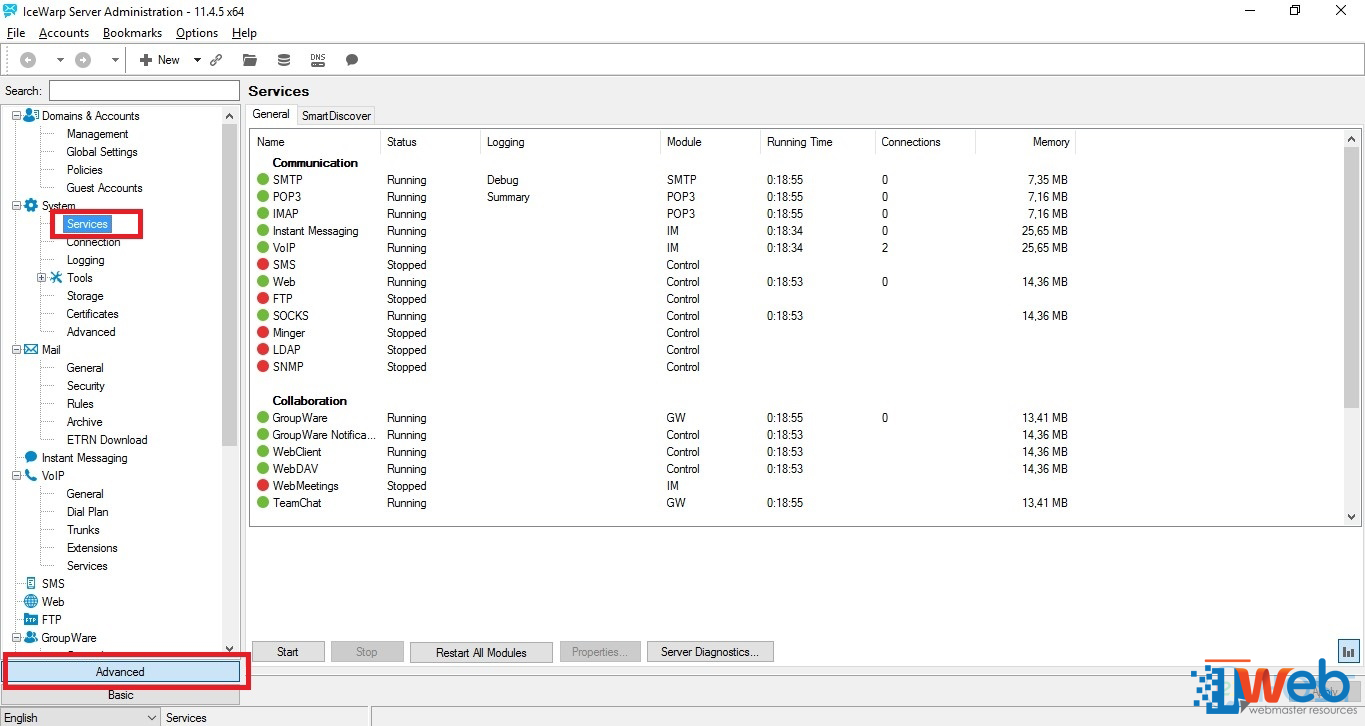Open Server Diagnostics
Screen dimensions: 1365x726
pyautogui.click(x=710, y=652)
